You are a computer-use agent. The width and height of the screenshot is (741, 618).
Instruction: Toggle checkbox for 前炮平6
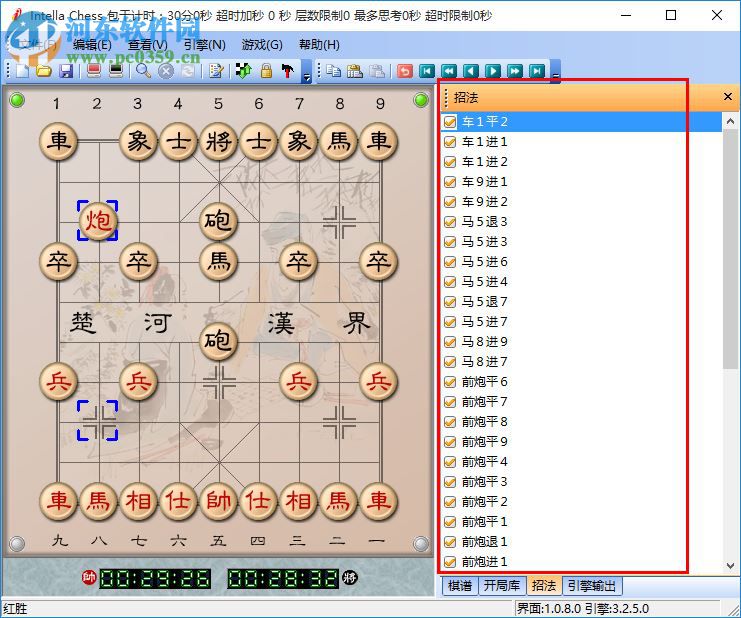[450, 382]
